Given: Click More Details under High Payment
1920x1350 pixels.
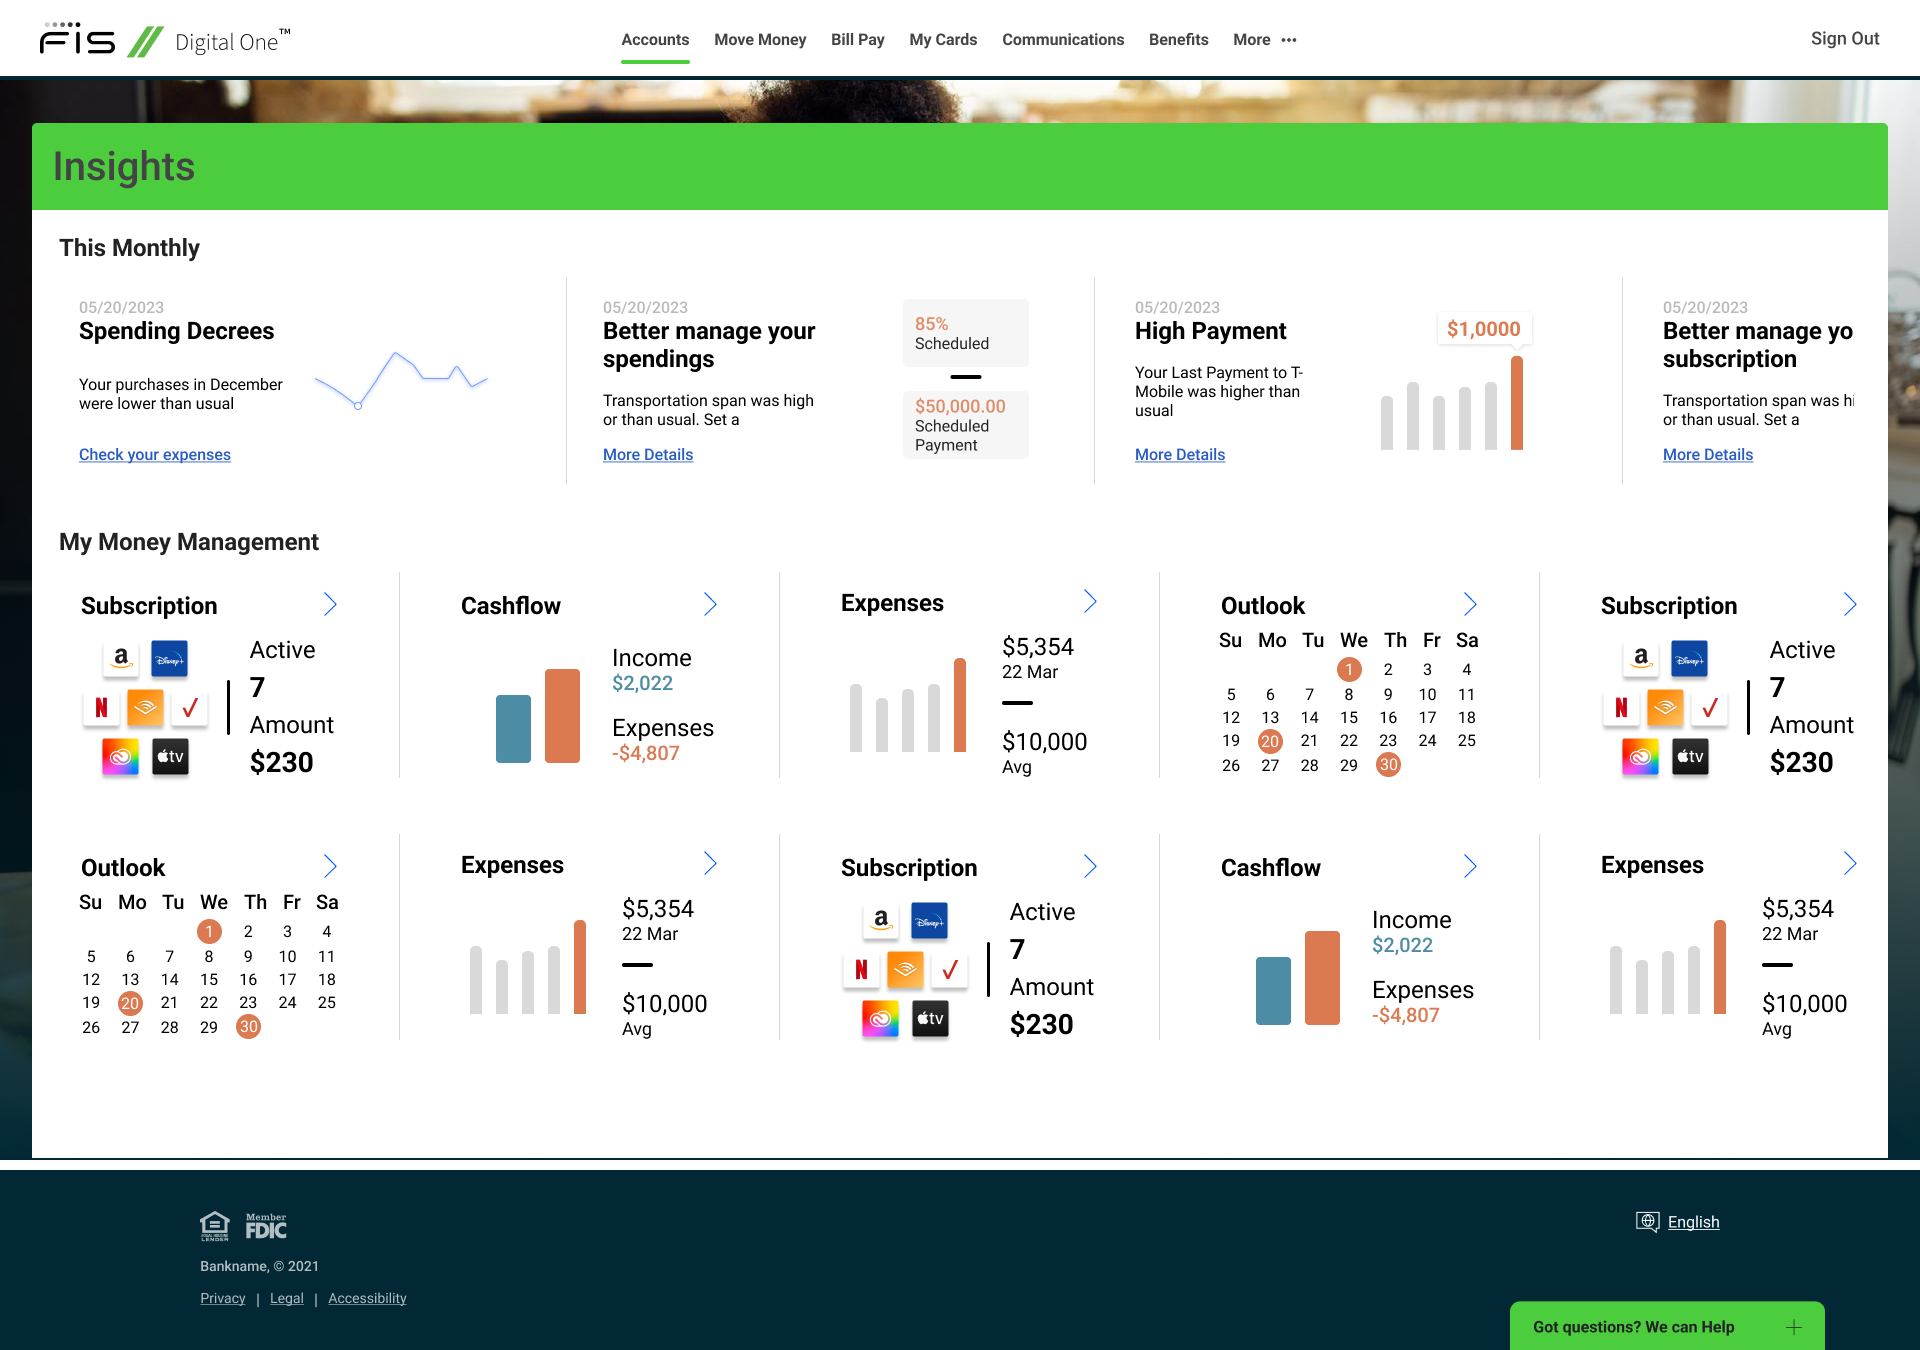Looking at the screenshot, I should (1180, 454).
